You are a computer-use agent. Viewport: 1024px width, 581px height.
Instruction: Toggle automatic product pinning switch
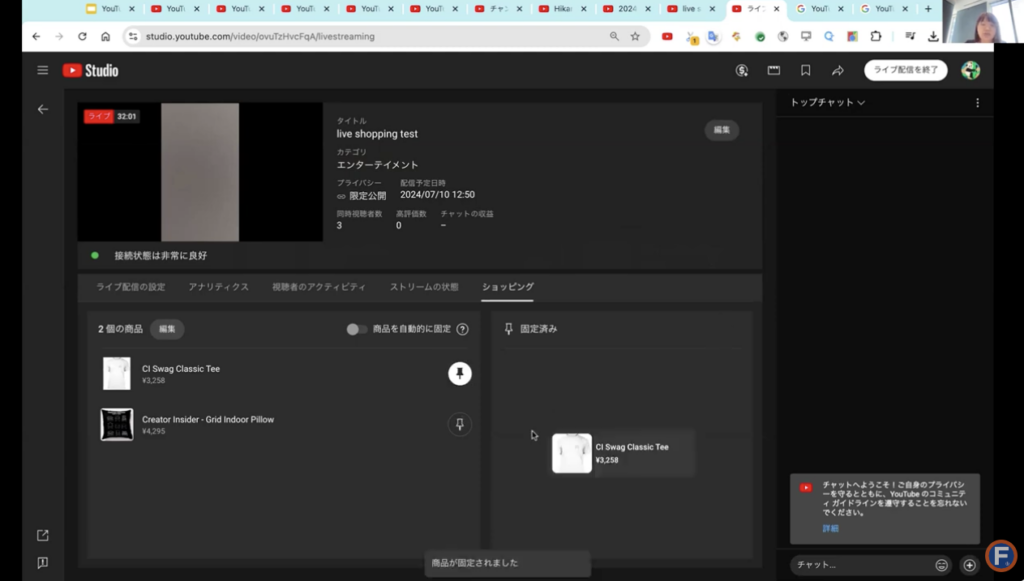click(356, 329)
